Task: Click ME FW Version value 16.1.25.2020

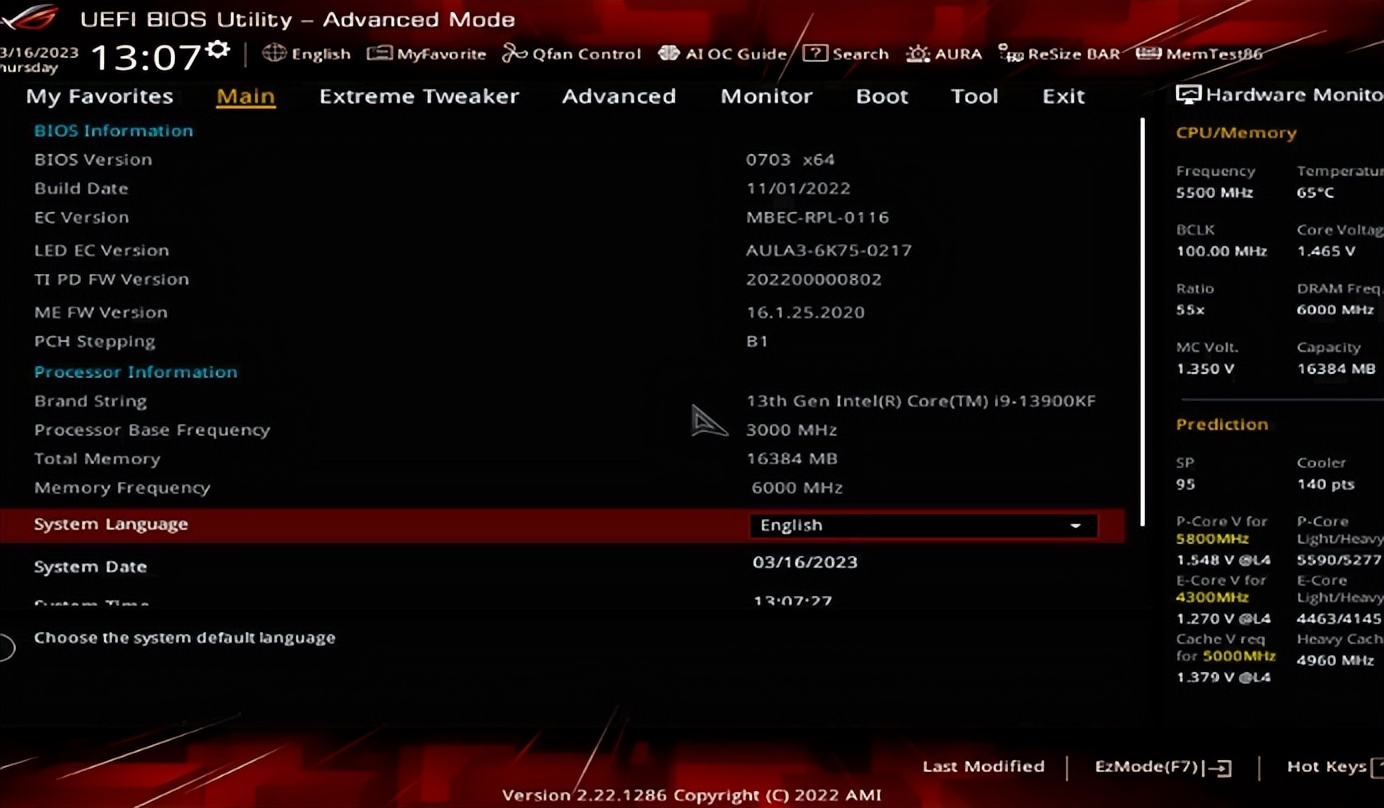Action: (805, 312)
